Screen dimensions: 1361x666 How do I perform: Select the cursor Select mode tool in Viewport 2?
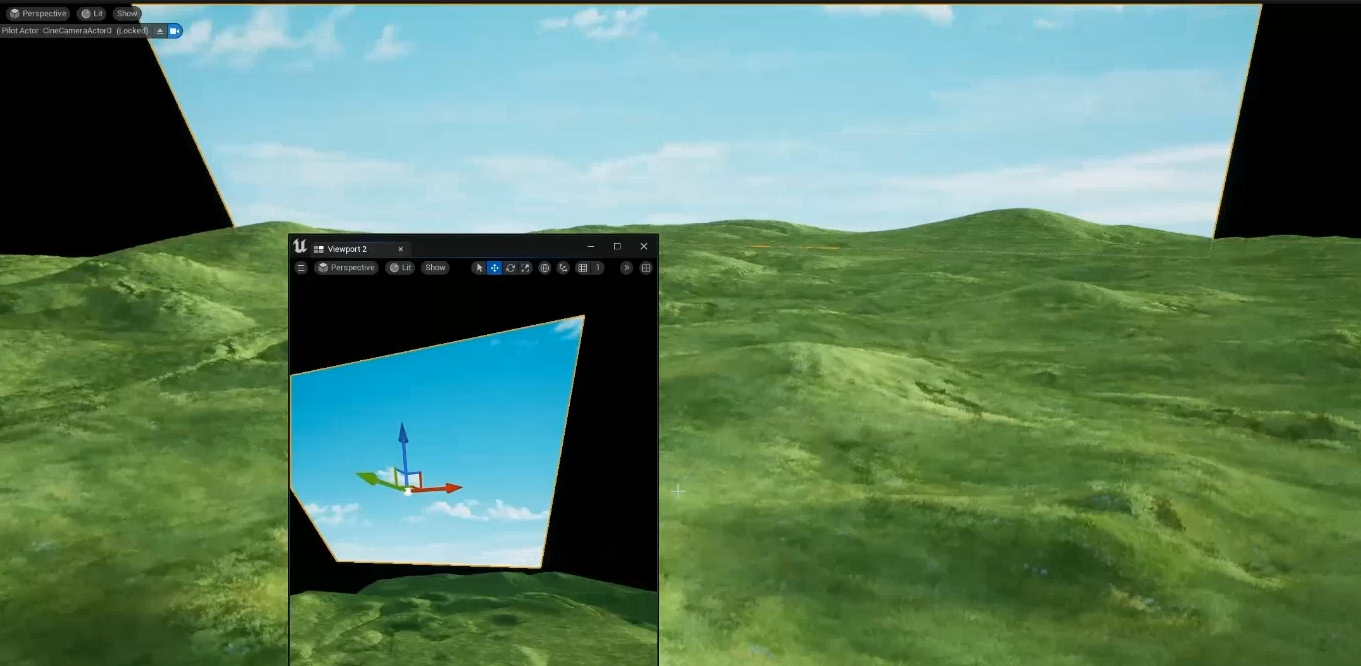pyautogui.click(x=479, y=268)
